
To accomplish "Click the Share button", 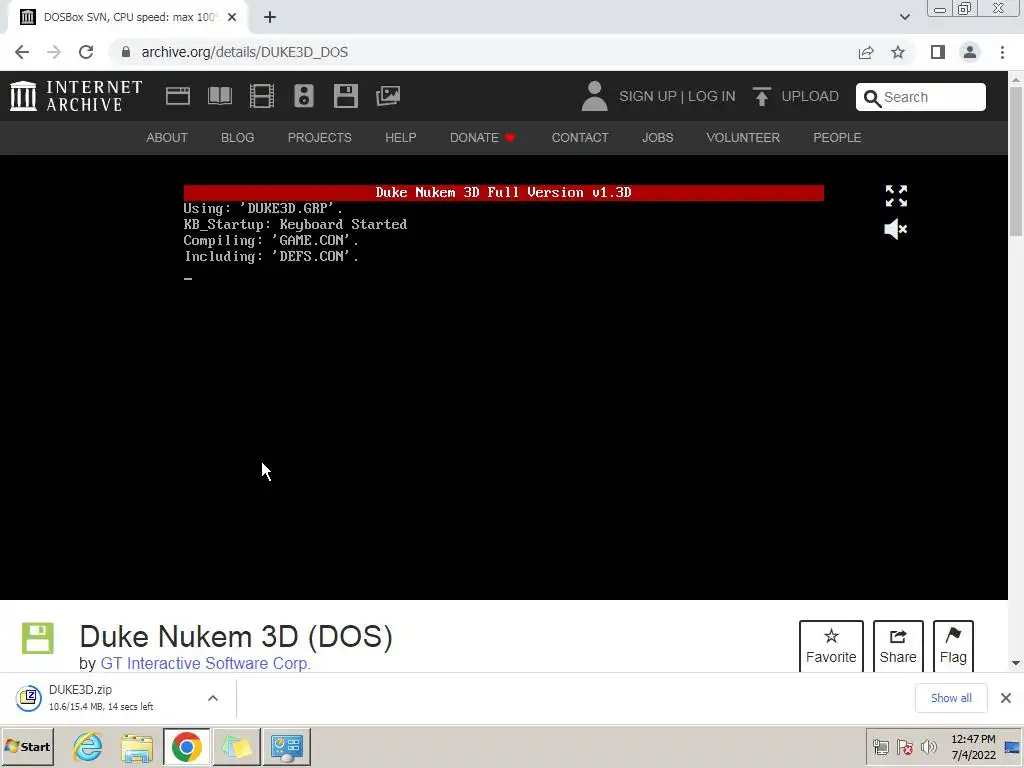I will (898, 646).
